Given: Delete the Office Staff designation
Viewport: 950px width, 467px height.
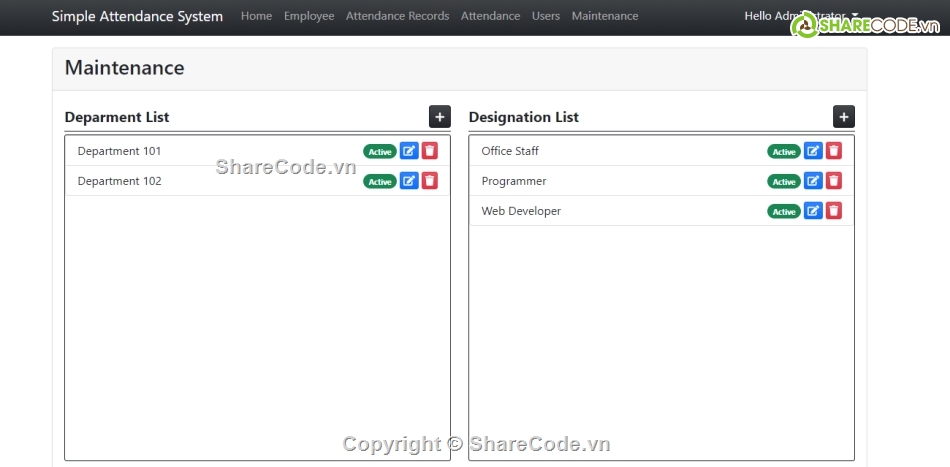Looking at the screenshot, I should click(834, 151).
